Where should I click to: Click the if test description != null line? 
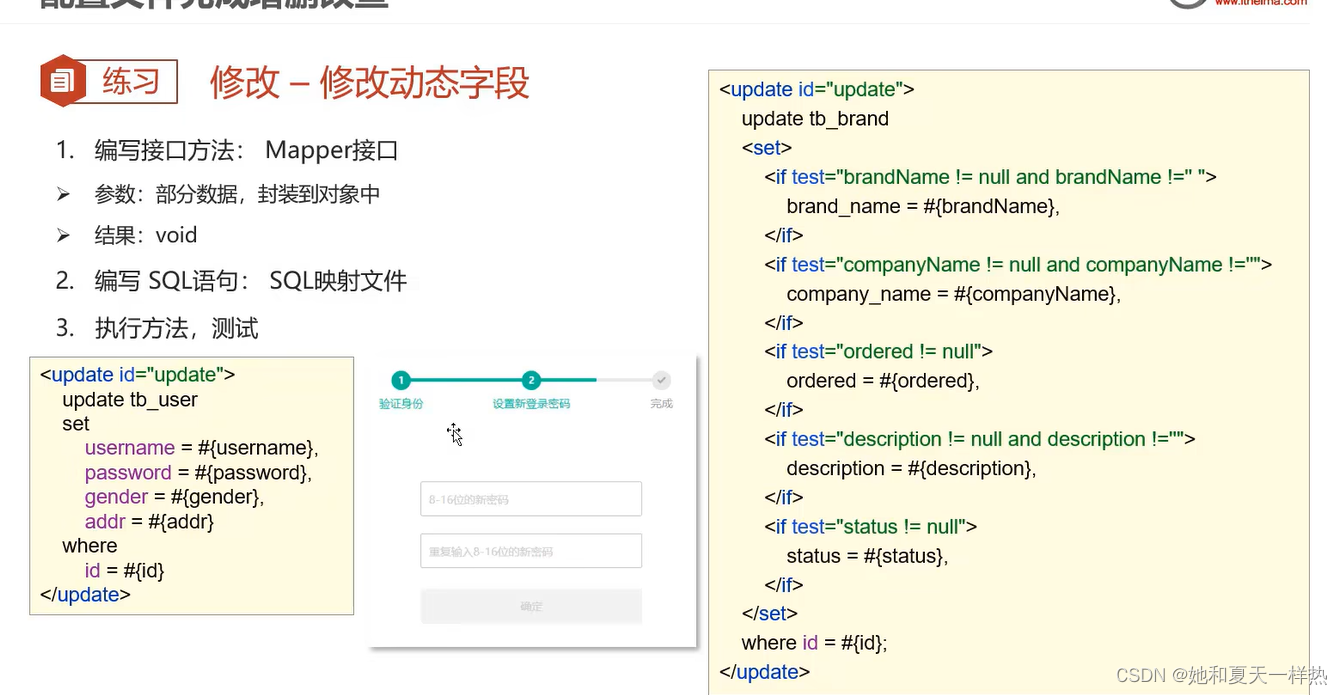pyautogui.click(x=980, y=439)
